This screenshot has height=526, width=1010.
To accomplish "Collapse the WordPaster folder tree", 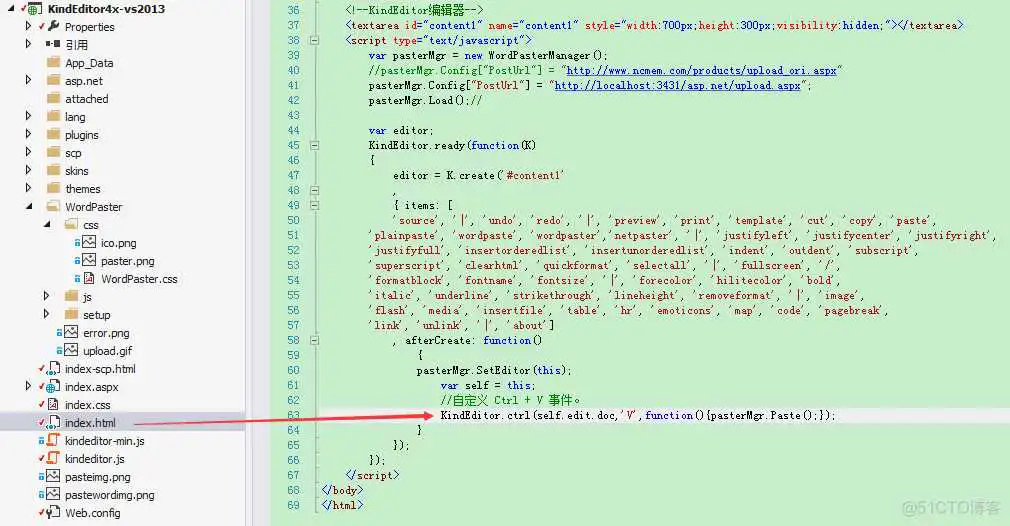I will (x=29, y=207).
